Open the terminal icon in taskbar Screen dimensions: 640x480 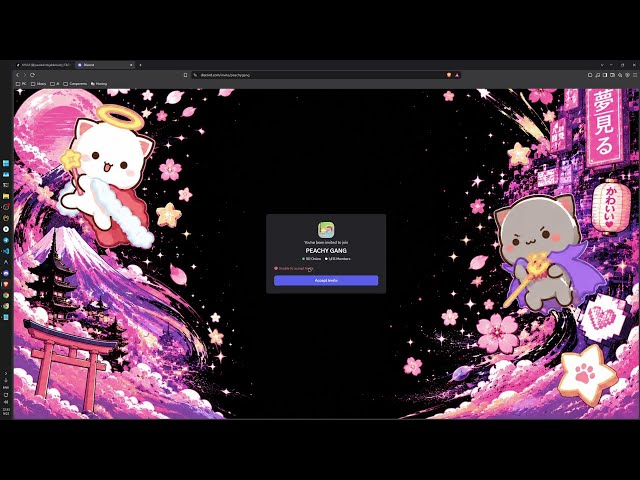[6, 185]
